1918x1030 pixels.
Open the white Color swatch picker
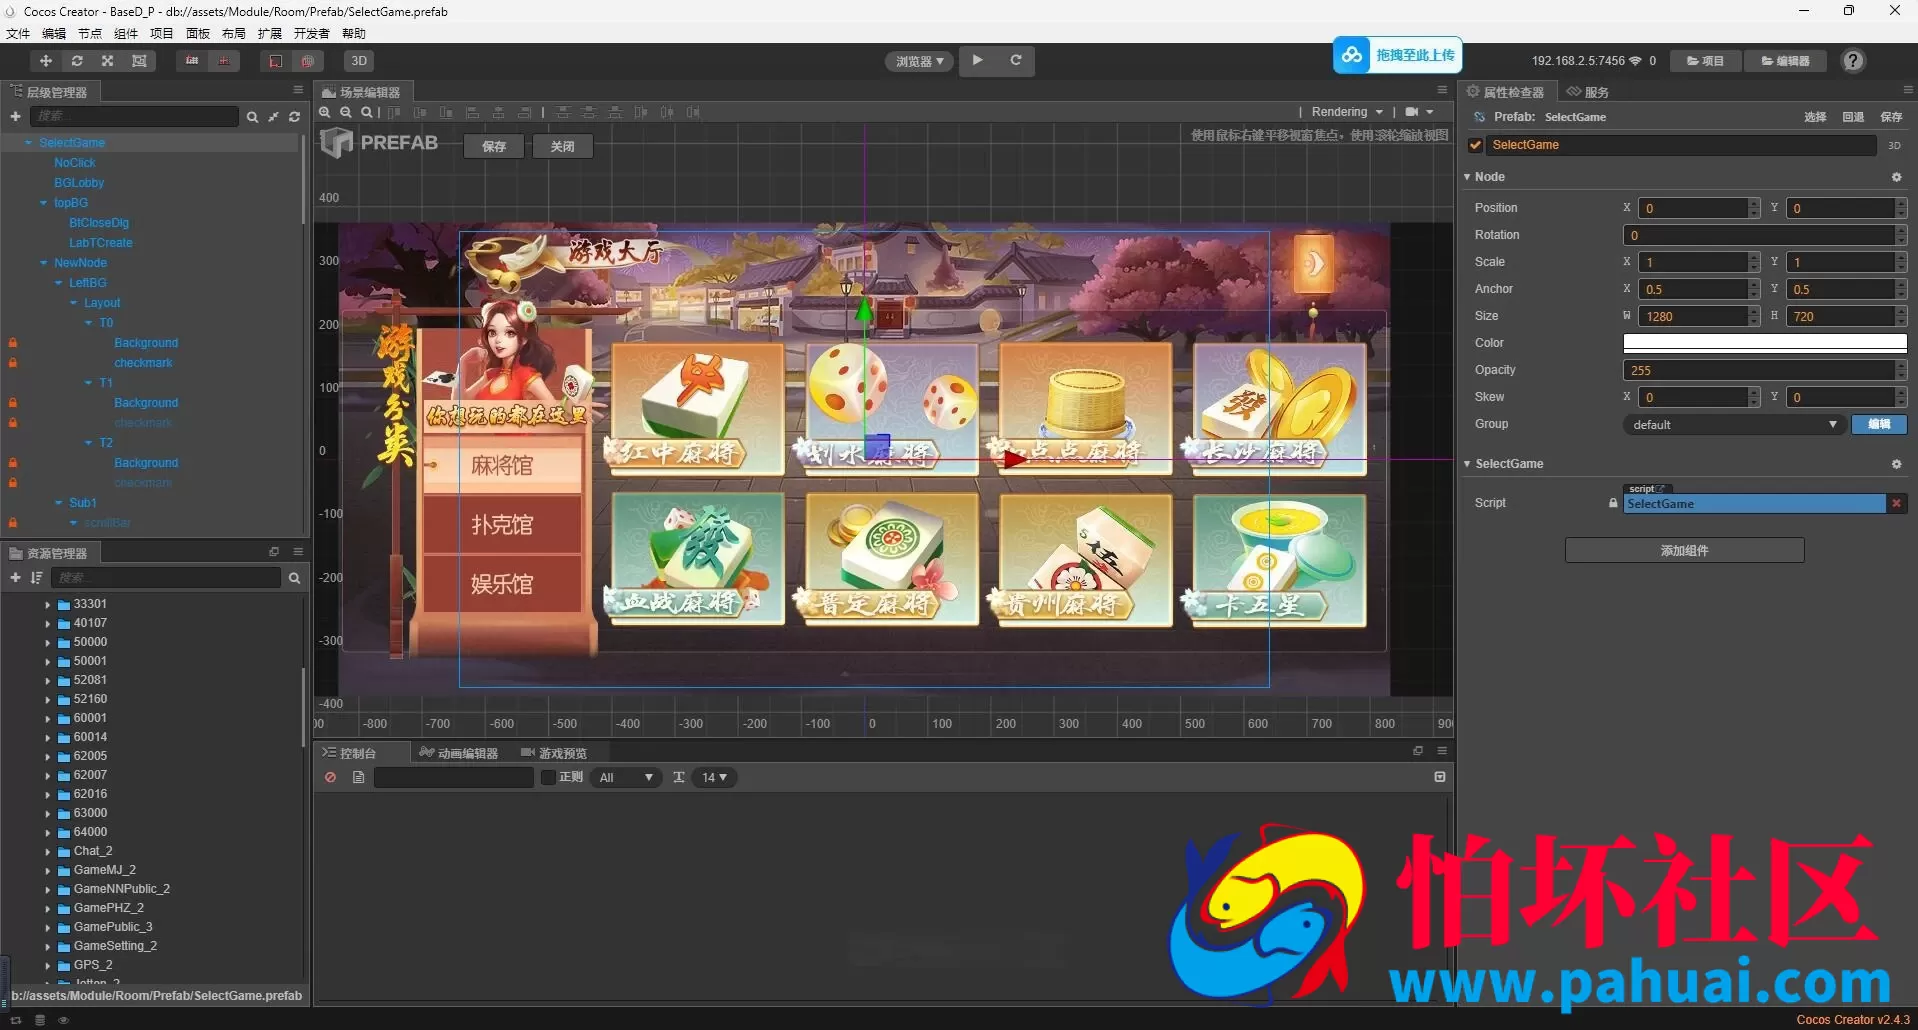click(x=1765, y=343)
